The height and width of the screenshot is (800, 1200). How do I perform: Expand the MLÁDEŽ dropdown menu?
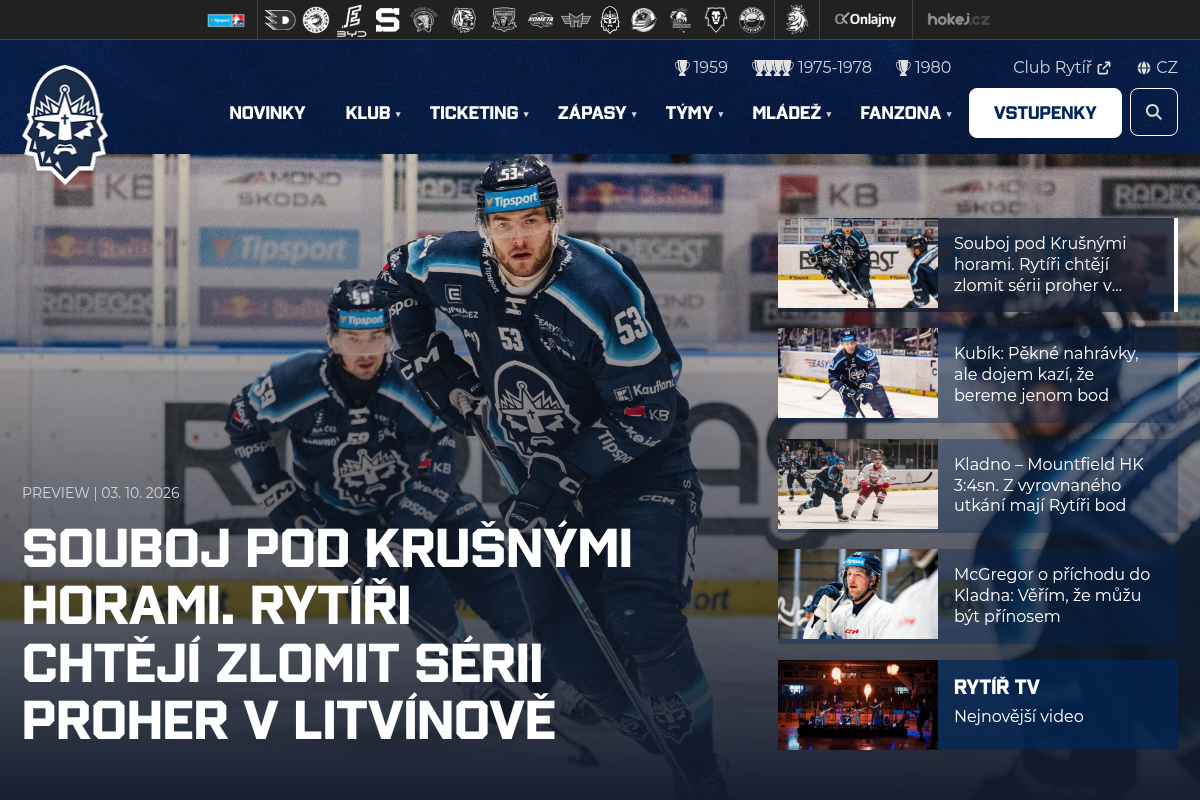(x=792, y=113)
